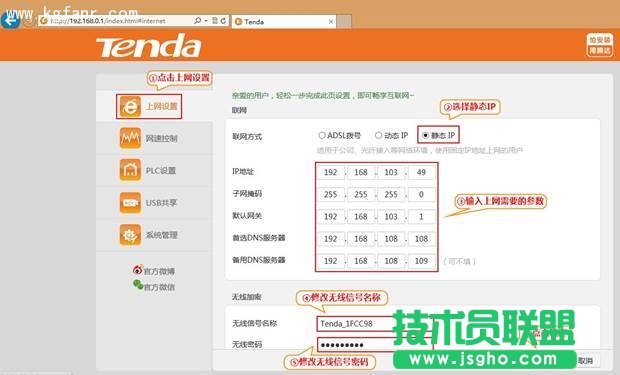Click the top-right orange header button
This screenshot has height=375, width=620.
(599, 45)
